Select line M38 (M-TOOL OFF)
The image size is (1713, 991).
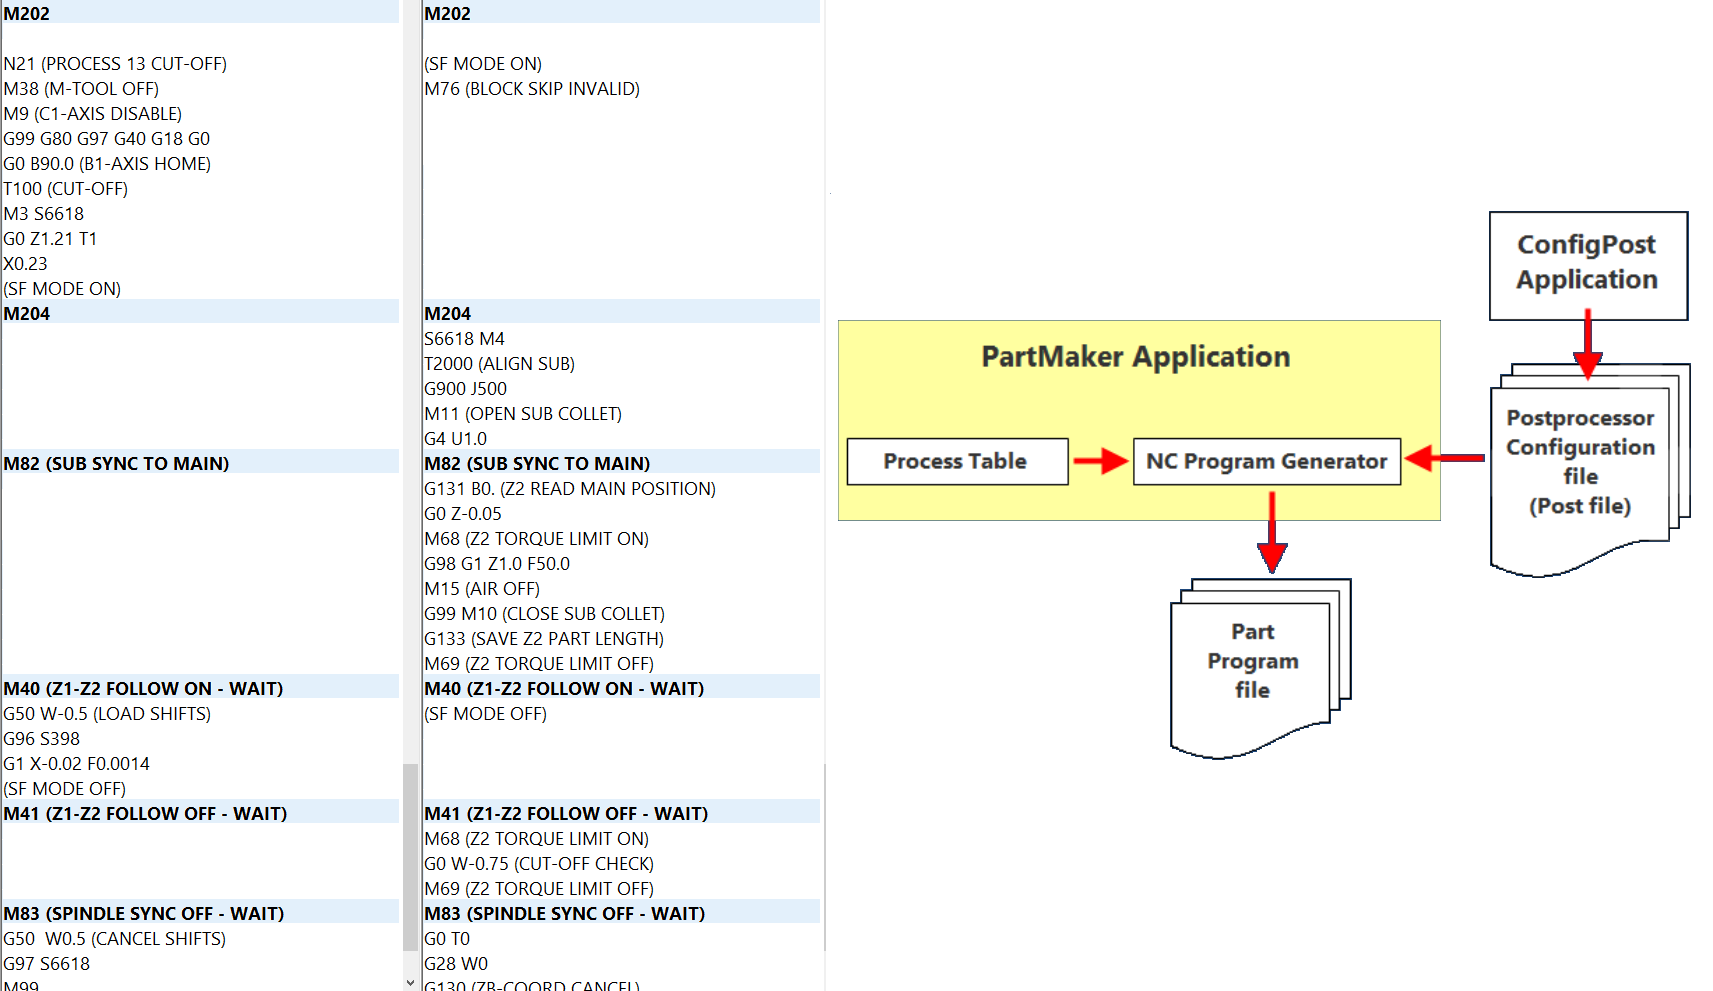click(81, 89)
